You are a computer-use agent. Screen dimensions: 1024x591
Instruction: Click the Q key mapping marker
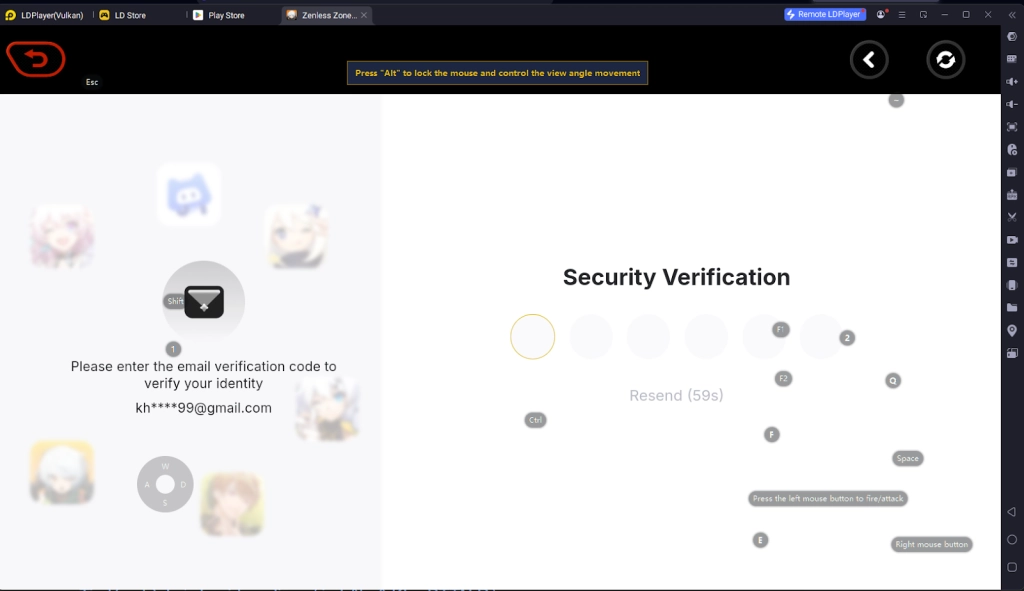point(893,381)
